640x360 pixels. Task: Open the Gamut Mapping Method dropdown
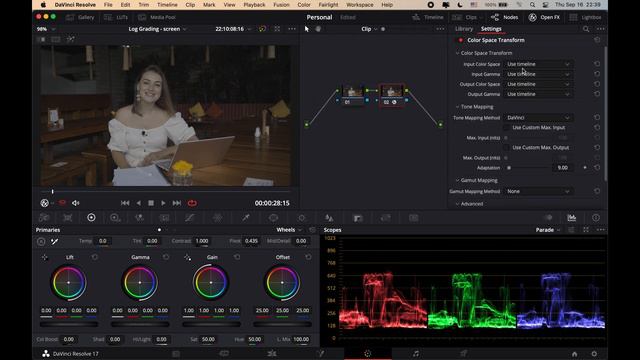[x=538, y=191]
